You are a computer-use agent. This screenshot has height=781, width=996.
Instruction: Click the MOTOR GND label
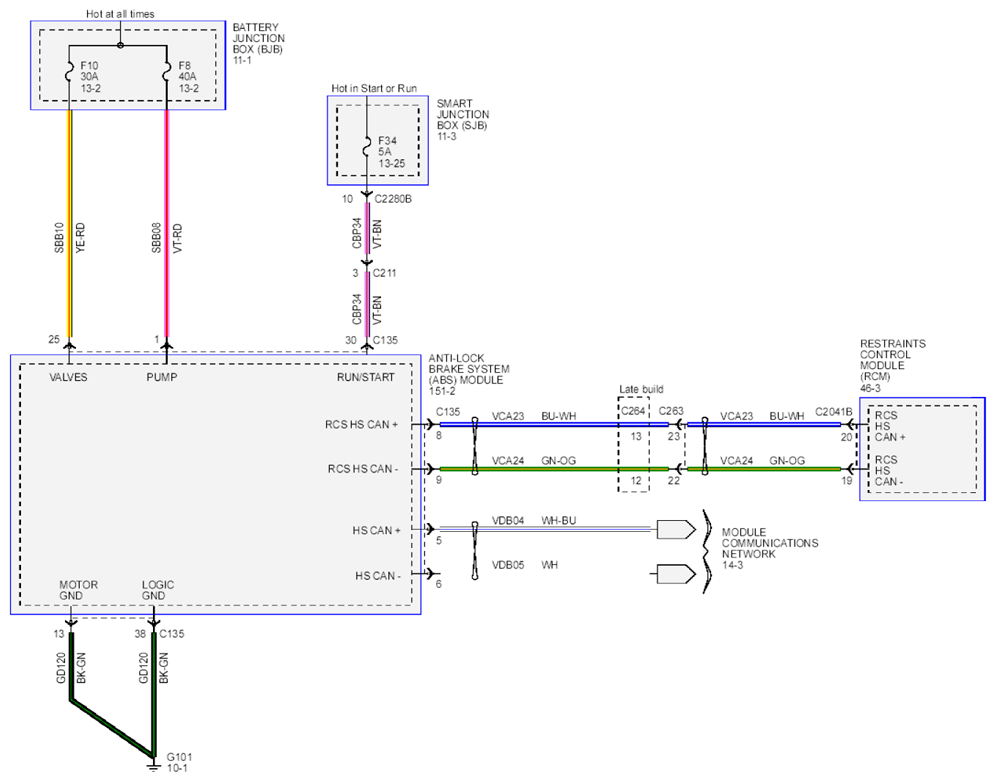pos(78,590)
